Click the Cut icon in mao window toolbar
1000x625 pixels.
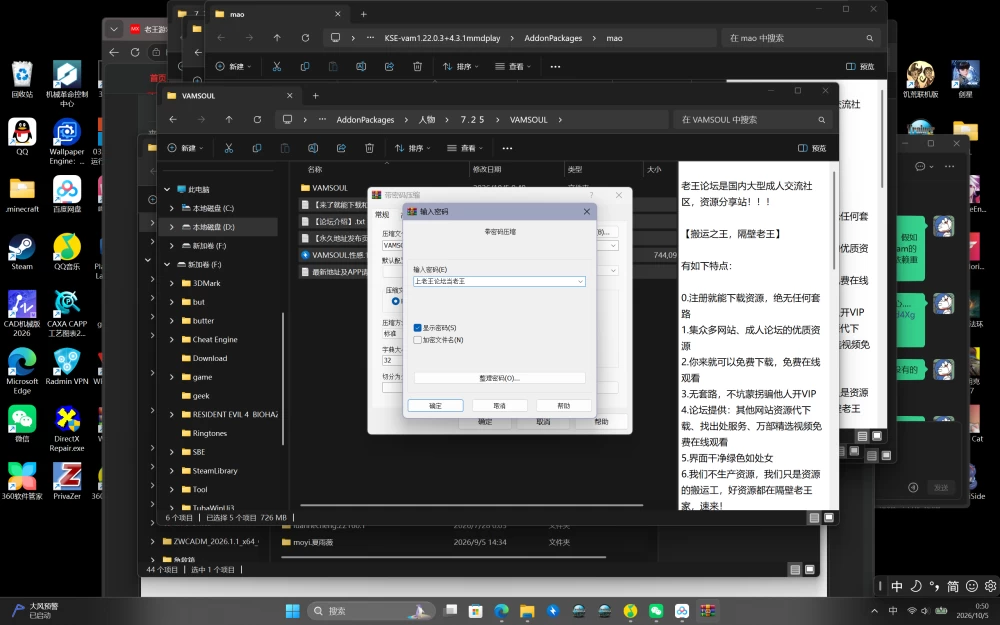pos(277,66)
